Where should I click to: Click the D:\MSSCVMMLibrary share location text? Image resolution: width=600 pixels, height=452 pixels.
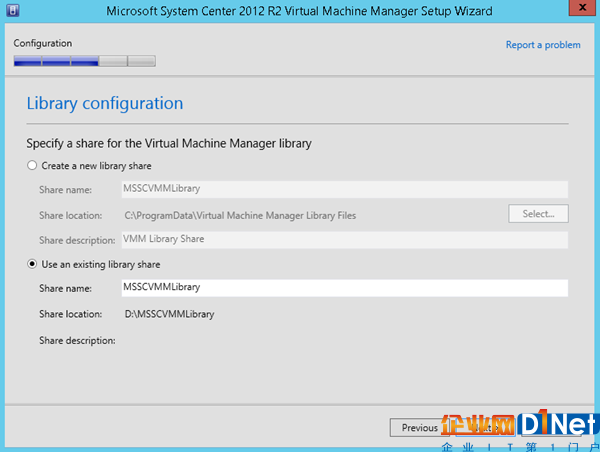[x=169, y=314]
